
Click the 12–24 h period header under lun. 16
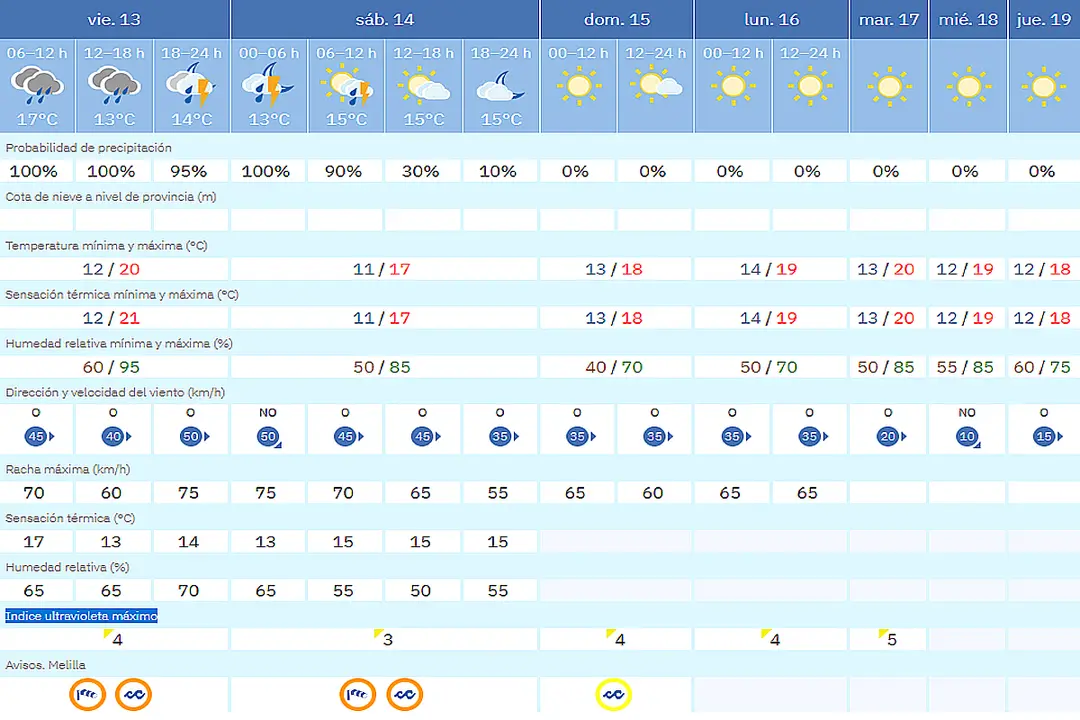coord(810,54)
